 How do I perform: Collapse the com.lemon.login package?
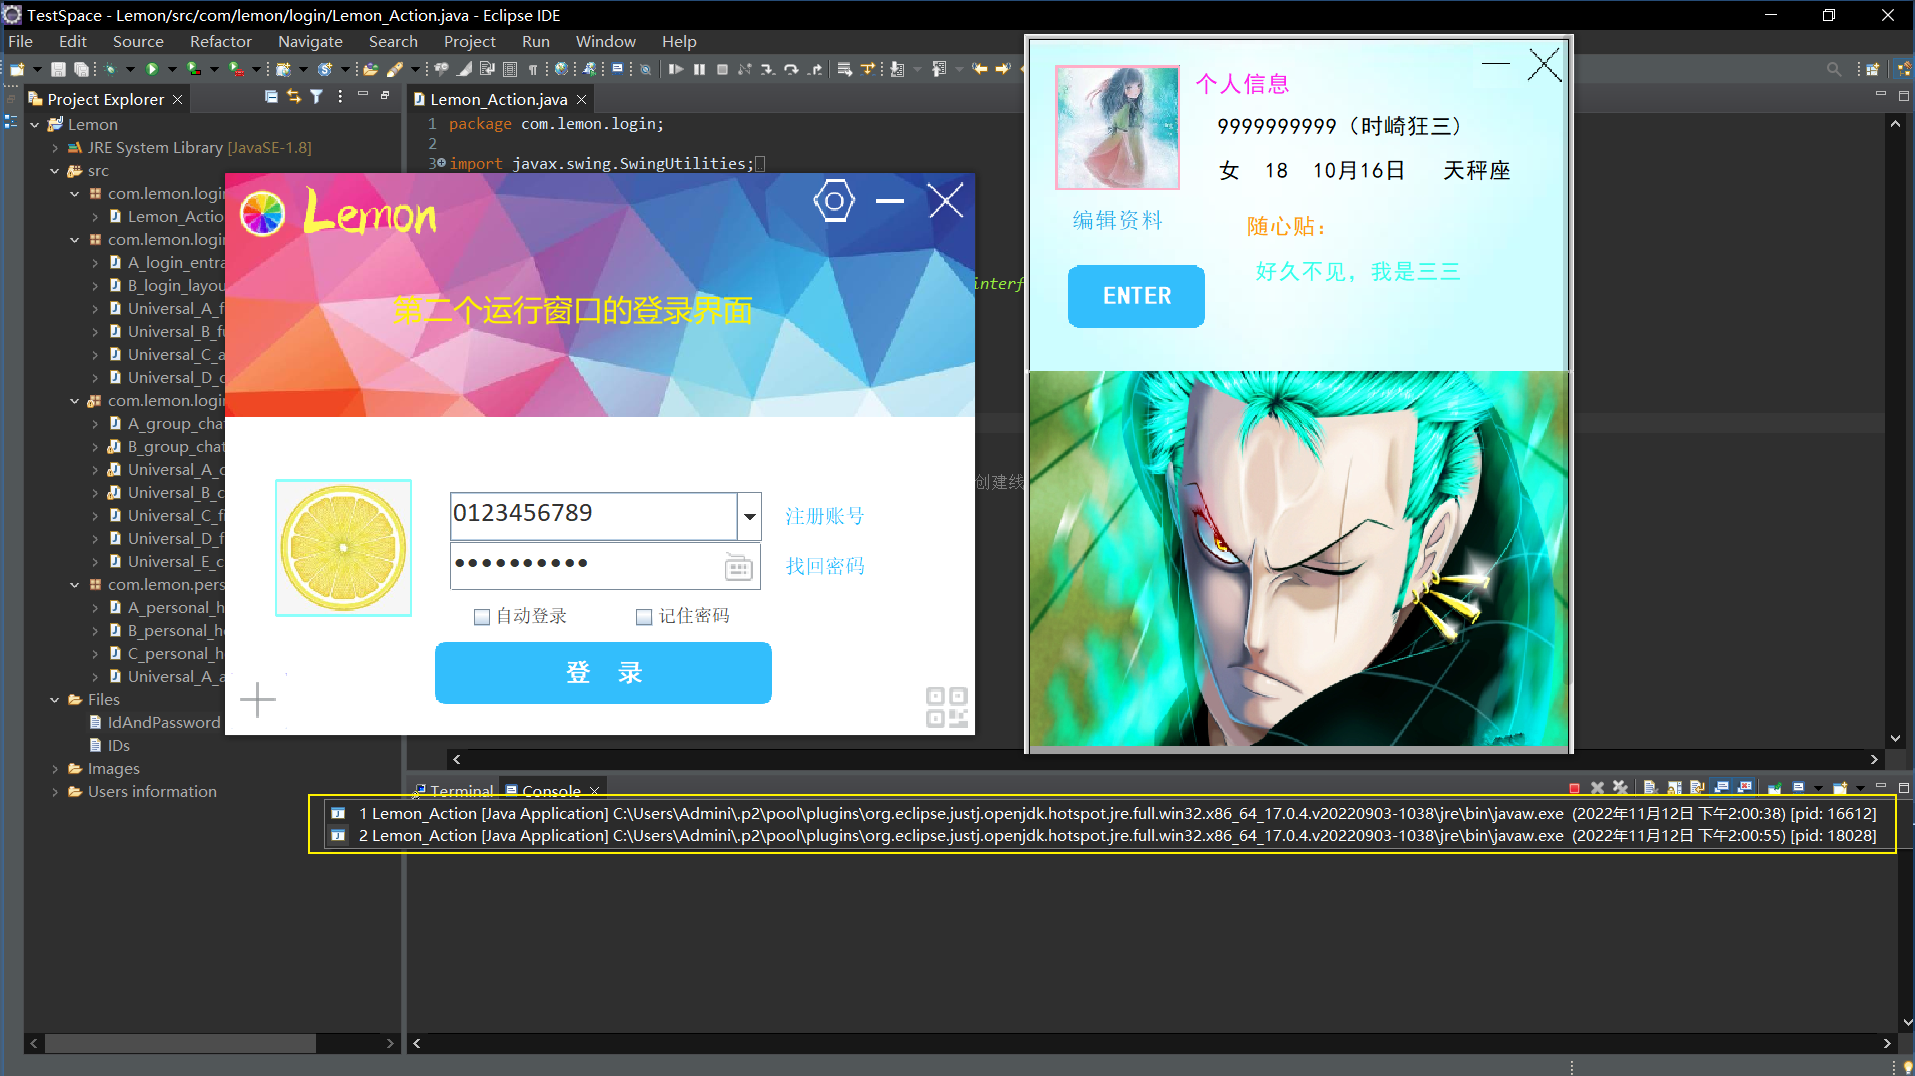74,193
